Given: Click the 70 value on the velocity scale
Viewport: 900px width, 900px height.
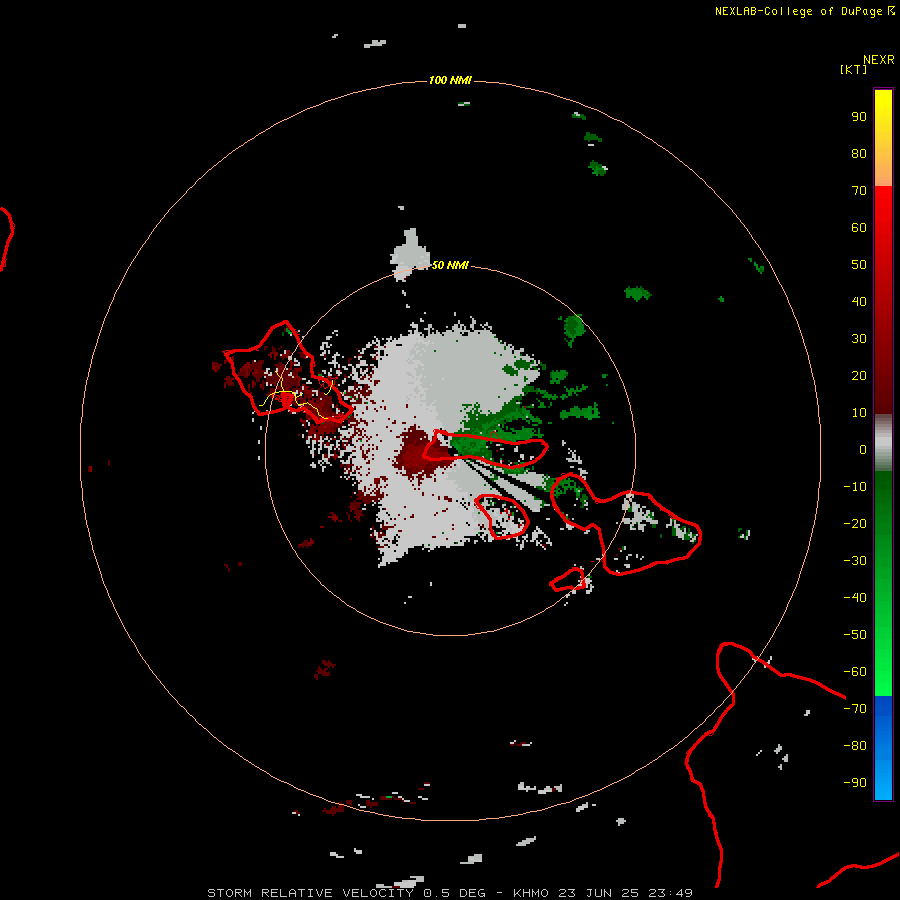Looking at the screenshot, I should [859, 191].
